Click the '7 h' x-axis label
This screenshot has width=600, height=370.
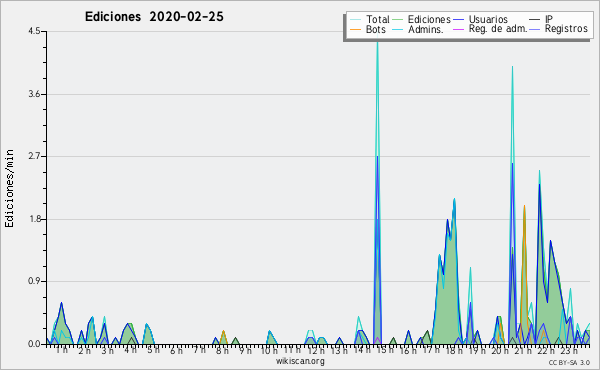click(x=199, y=350)
